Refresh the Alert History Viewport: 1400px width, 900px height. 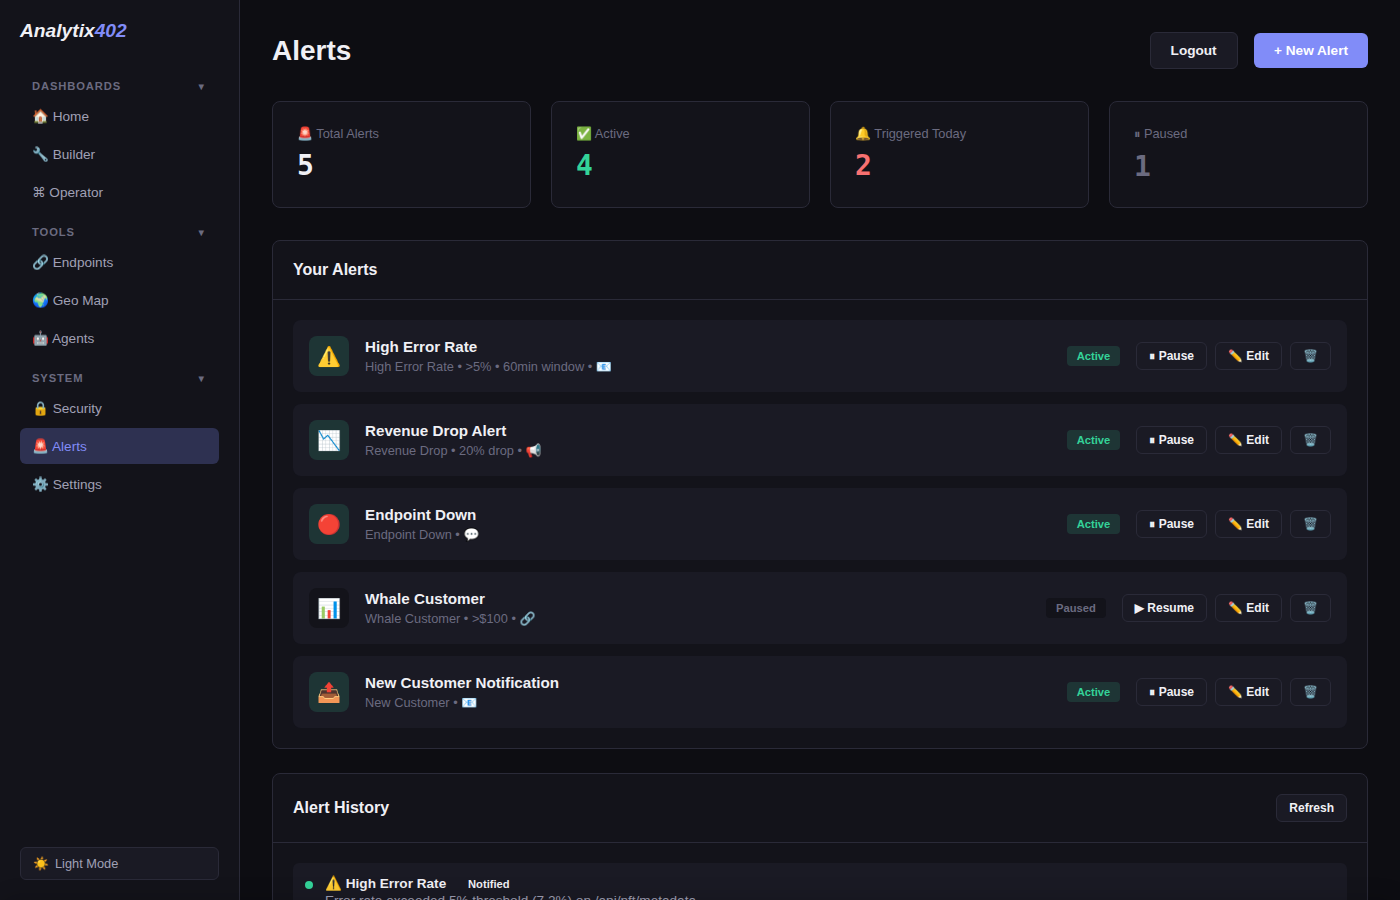point(1310,807)
